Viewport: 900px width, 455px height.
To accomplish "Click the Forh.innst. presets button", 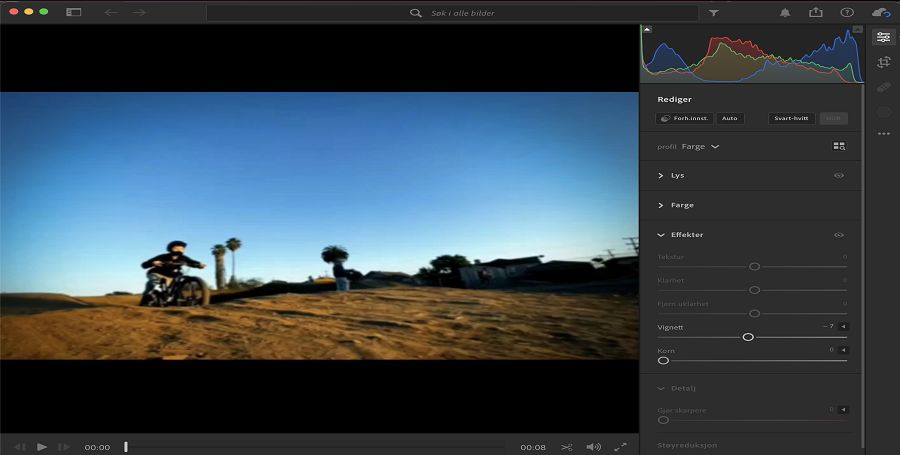I will click(684, 118).
